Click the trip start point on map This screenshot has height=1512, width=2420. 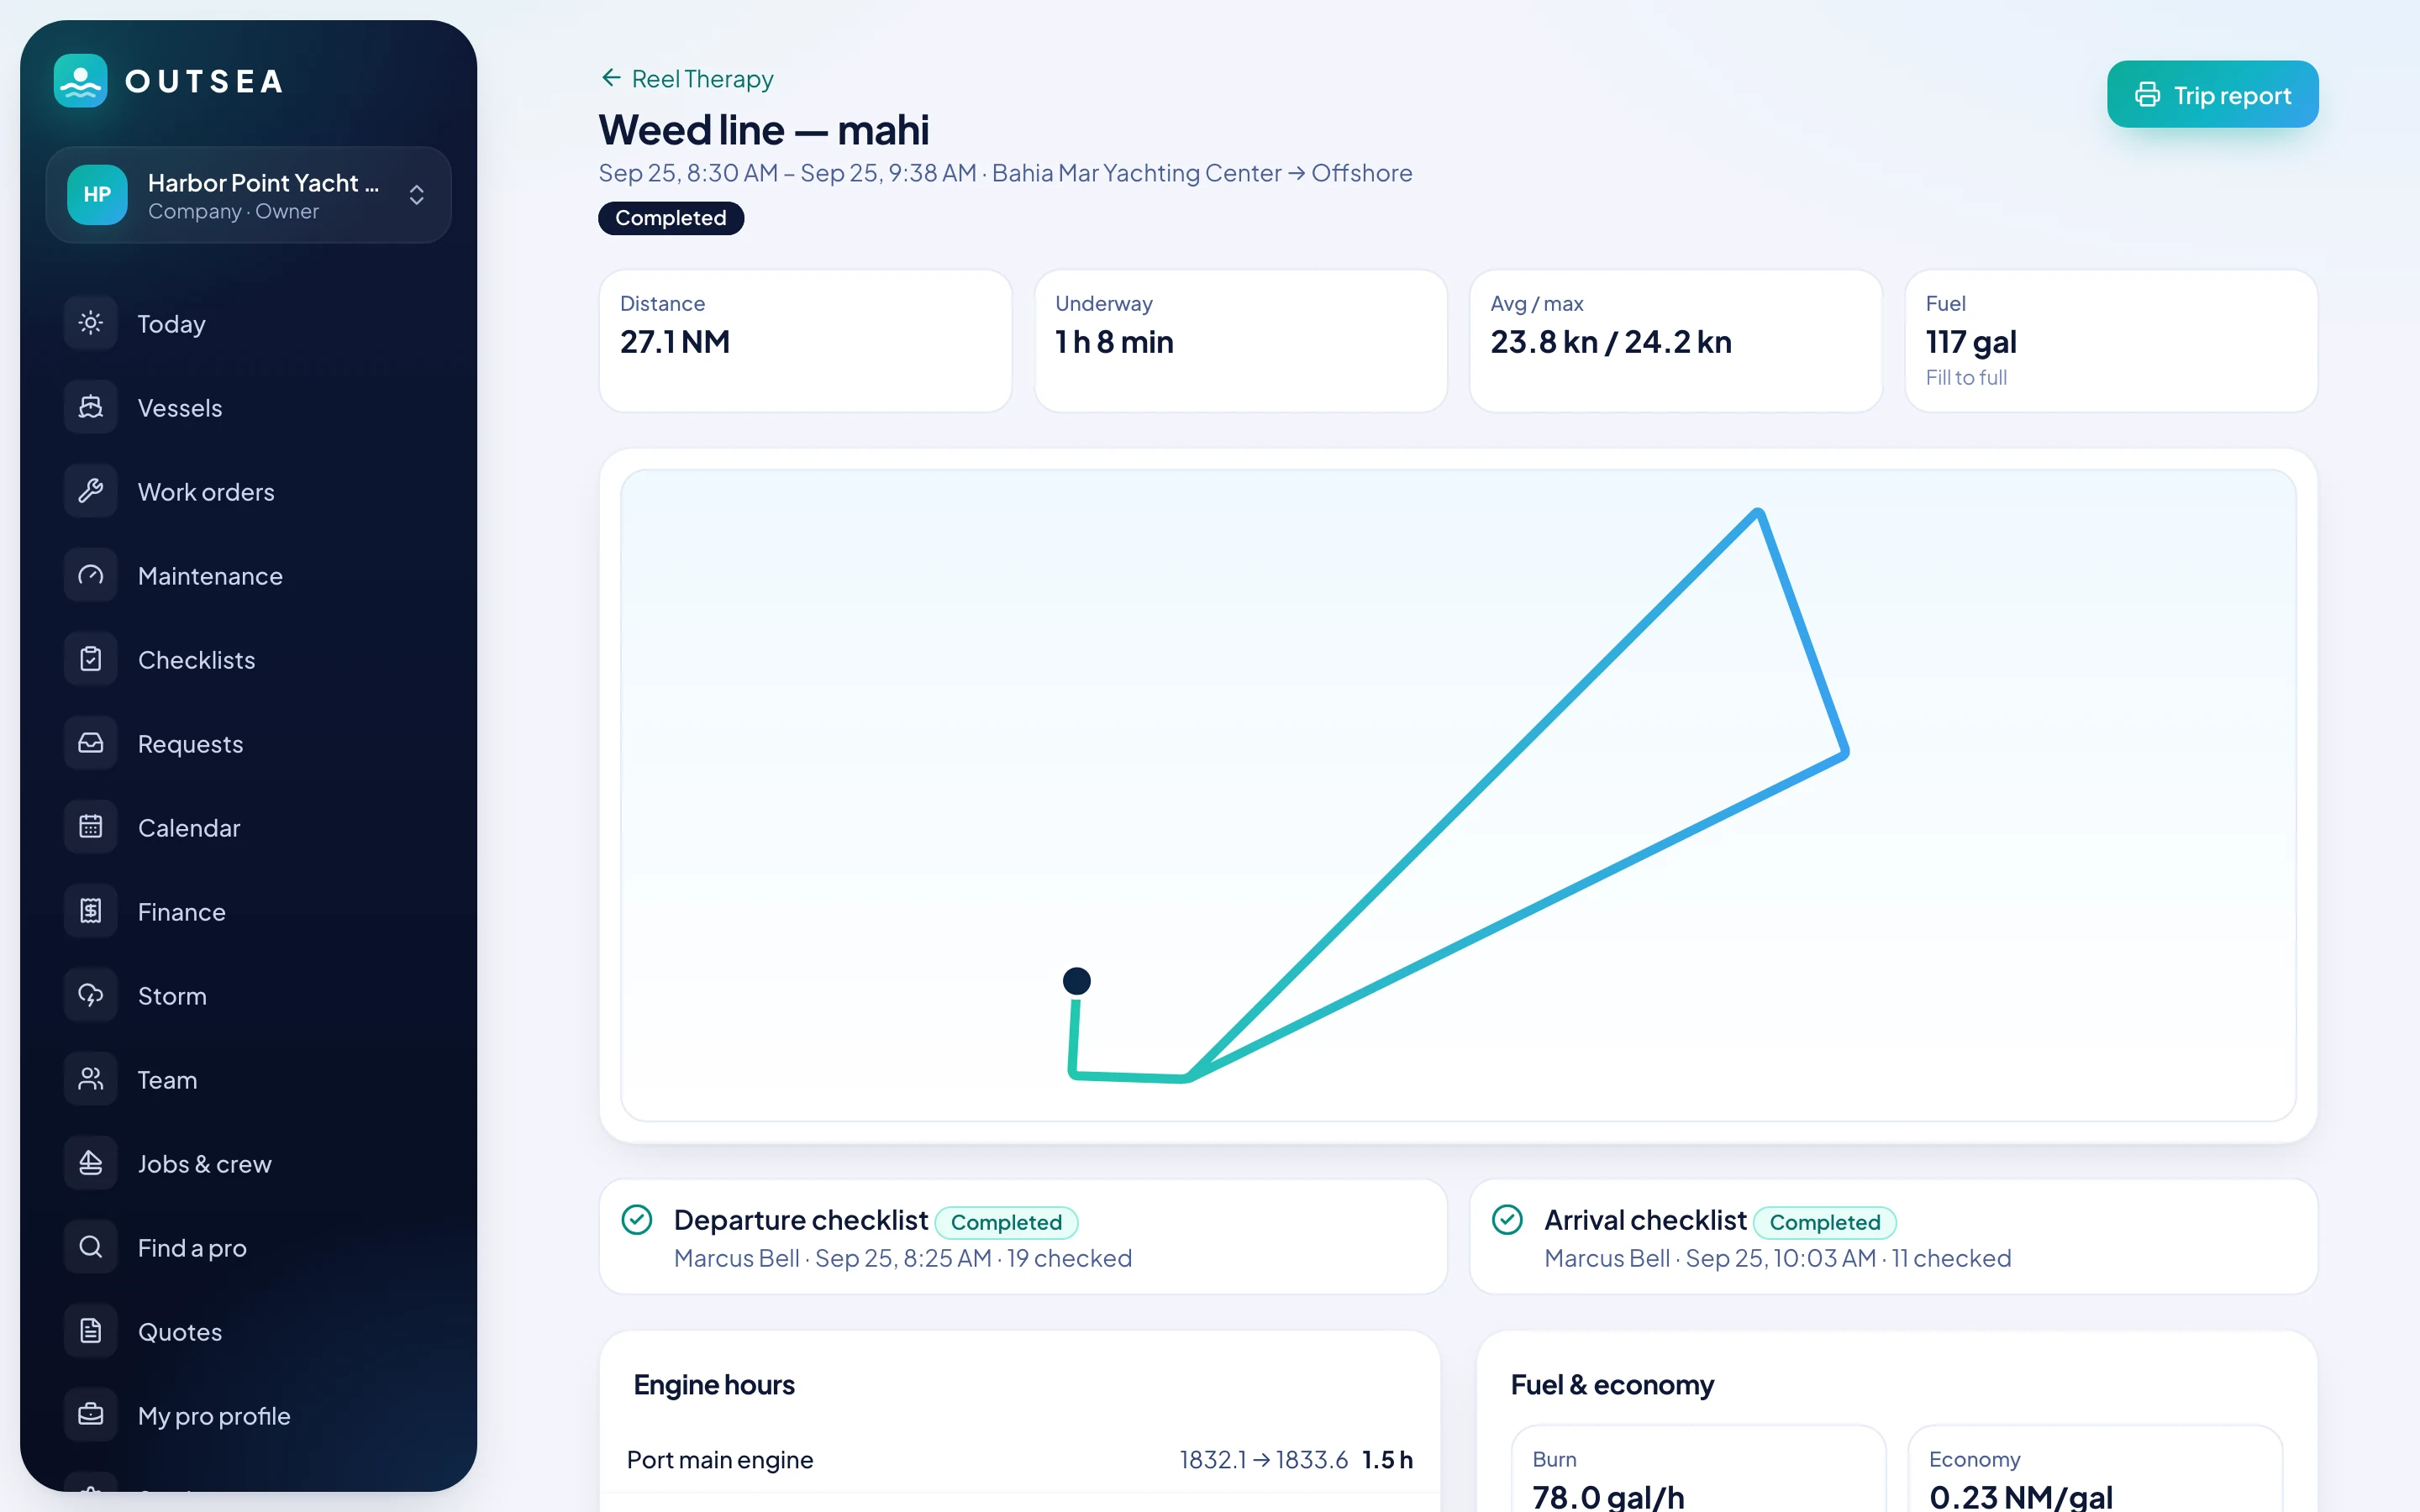[1077, 981]
